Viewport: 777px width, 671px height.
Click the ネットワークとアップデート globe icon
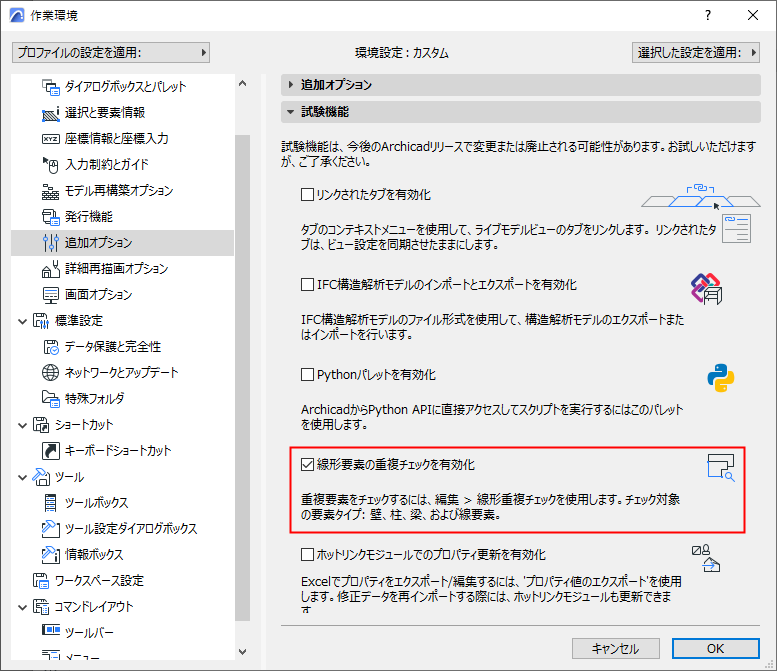pos(51,373)
